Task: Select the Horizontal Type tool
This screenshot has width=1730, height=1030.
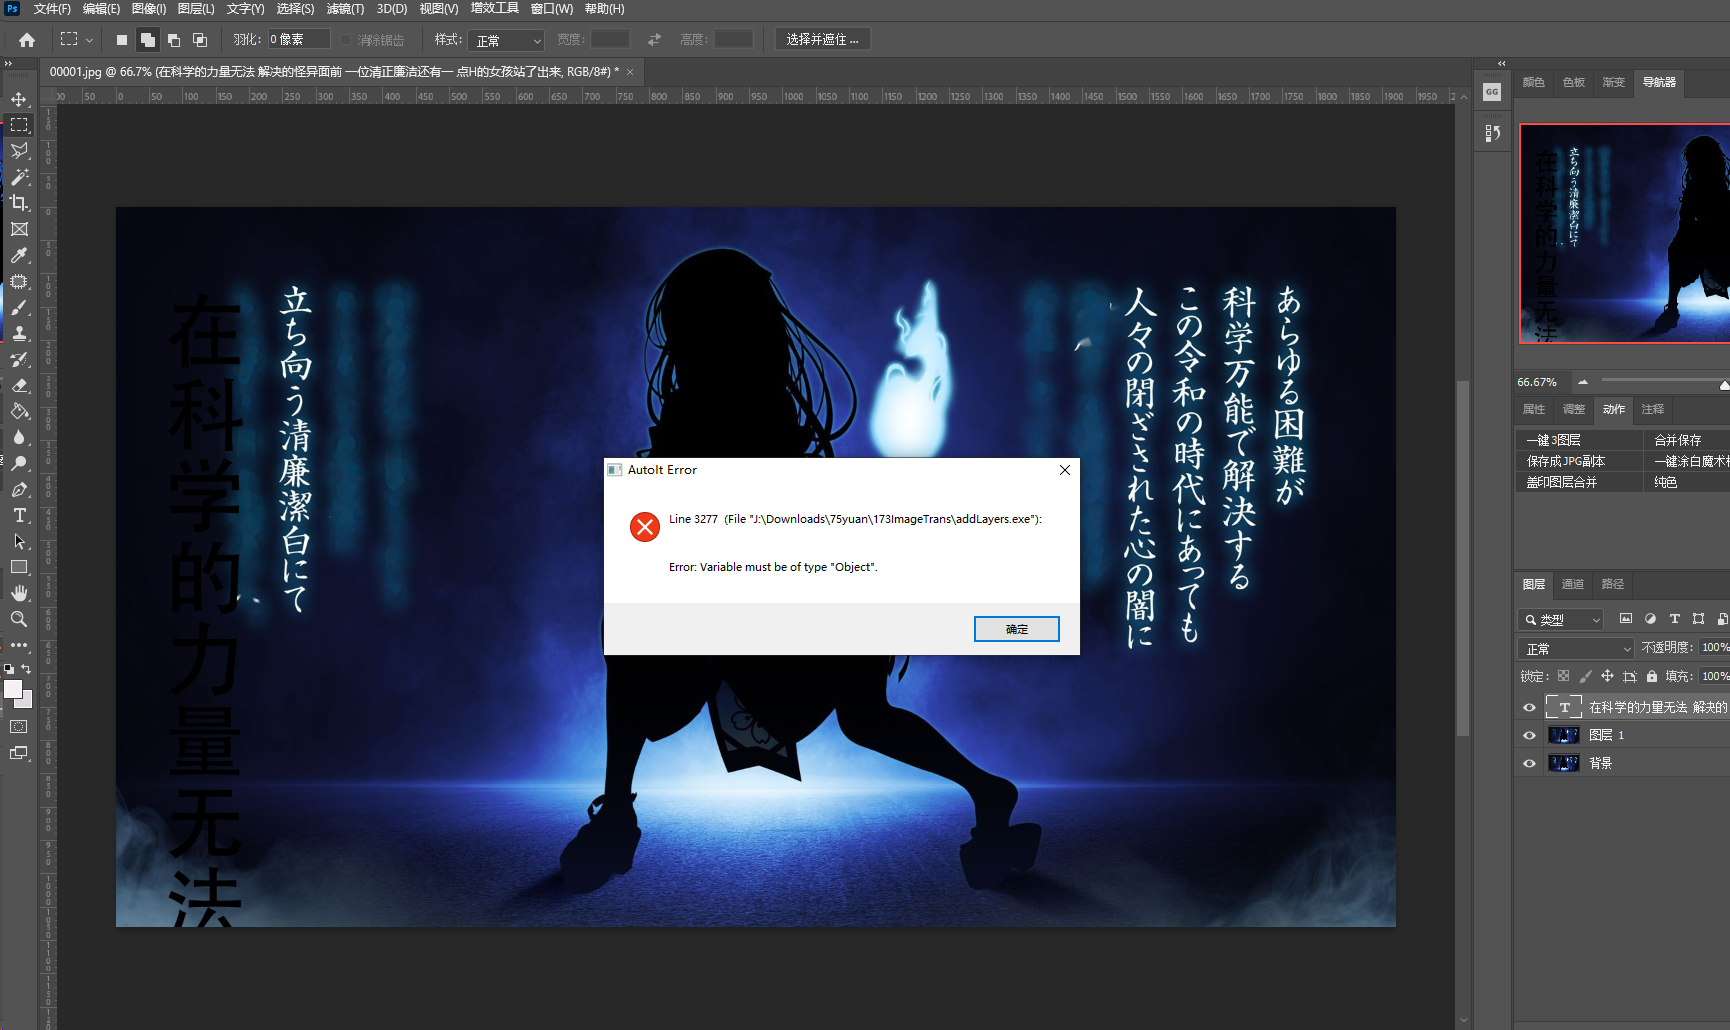Action: coord(19,515)
